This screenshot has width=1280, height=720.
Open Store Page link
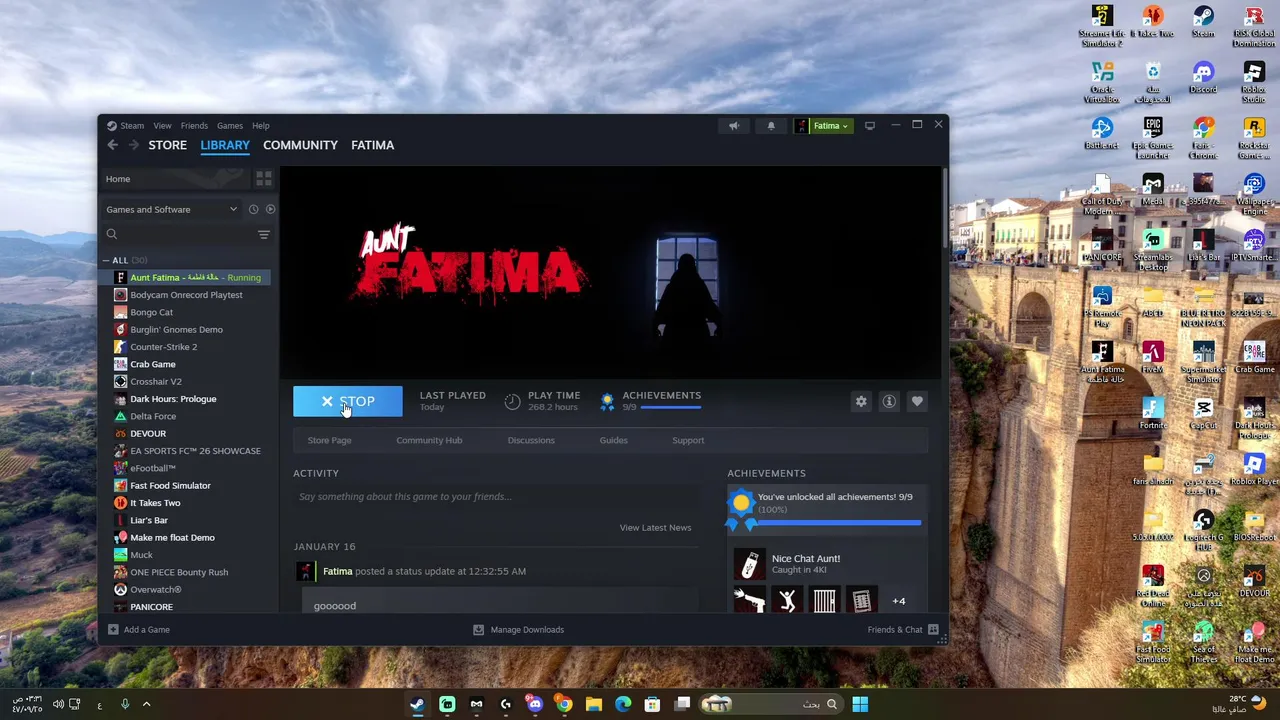click(x=329, y=440)
